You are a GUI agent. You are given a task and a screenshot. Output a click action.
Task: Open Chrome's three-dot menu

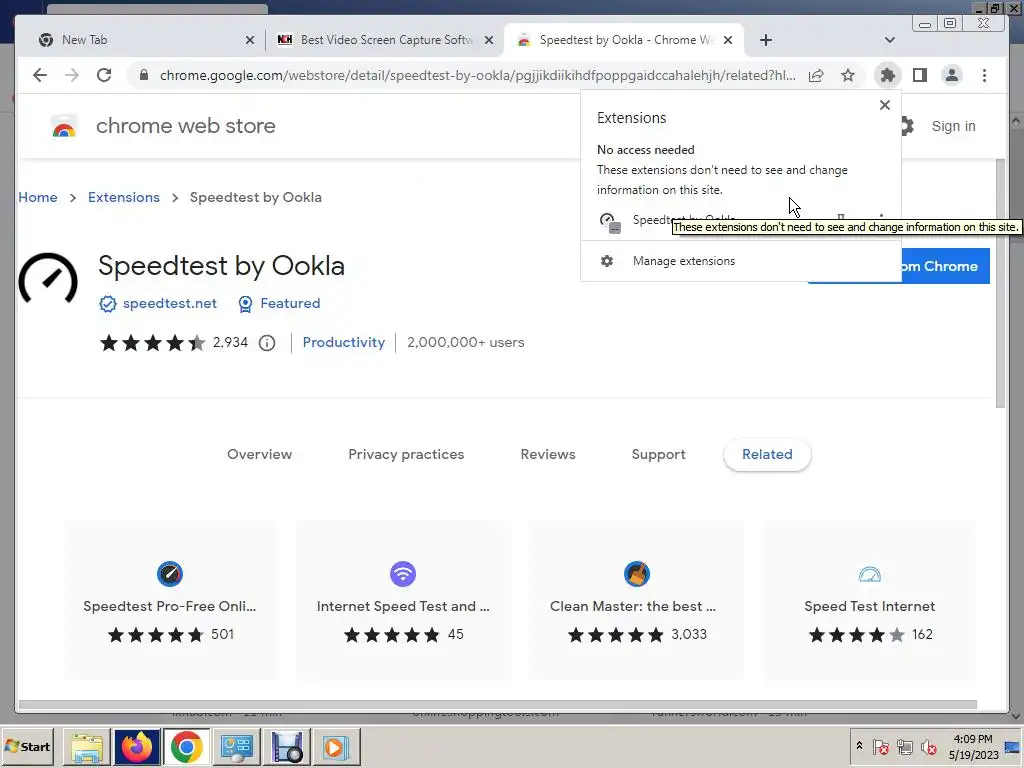(x=984, y=75)
